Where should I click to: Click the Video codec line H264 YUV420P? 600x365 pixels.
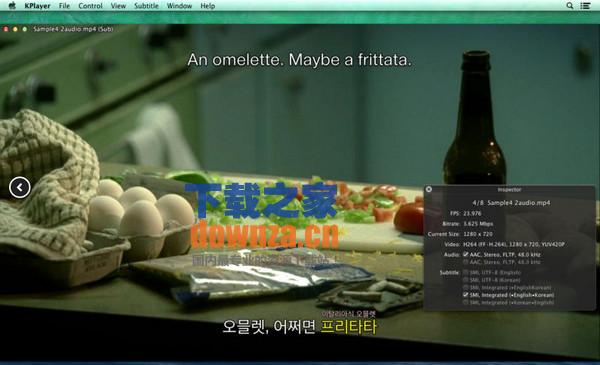pos(514,244)
